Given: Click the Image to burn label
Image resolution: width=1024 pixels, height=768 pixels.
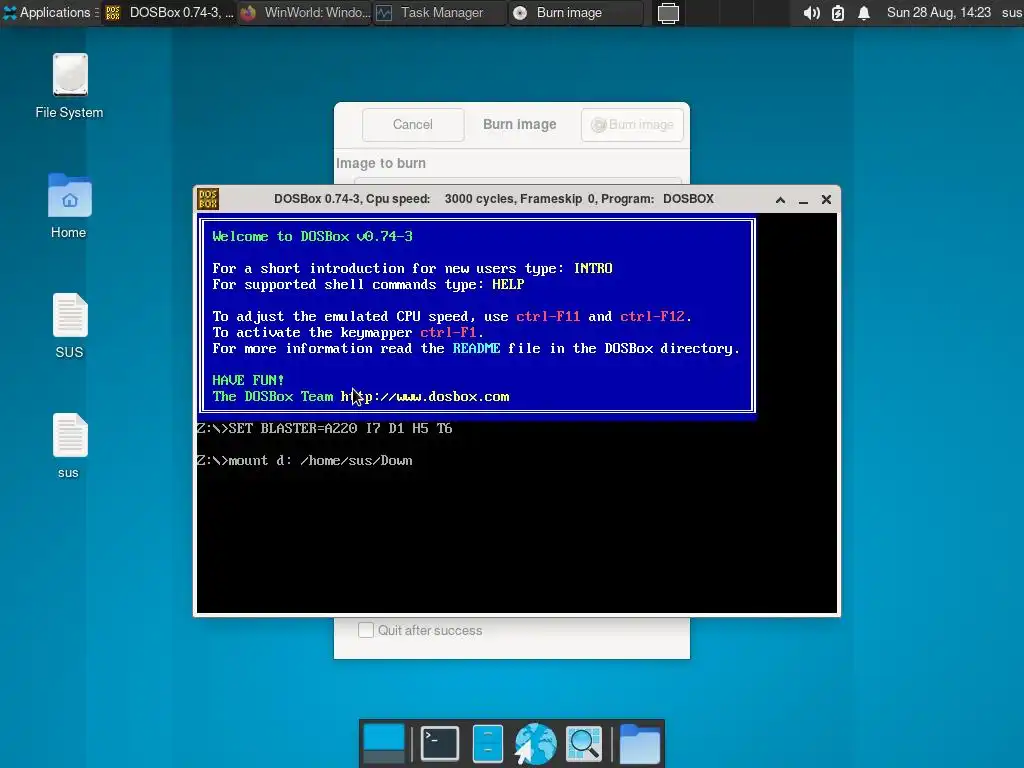Looking at the screenshot, I should click(x=381, y=163).
